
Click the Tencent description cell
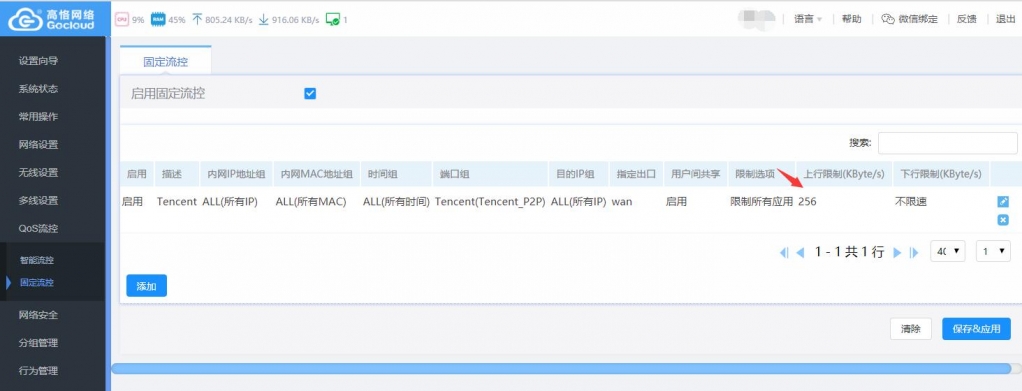pos(177,202)
